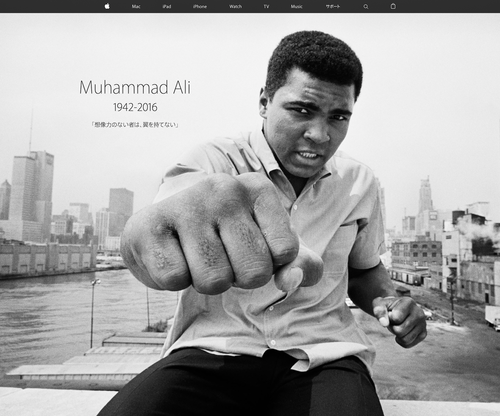Screen dimensions: 500x416
Task: Click the 1942-2016 date text
Action: click(135, 107)
